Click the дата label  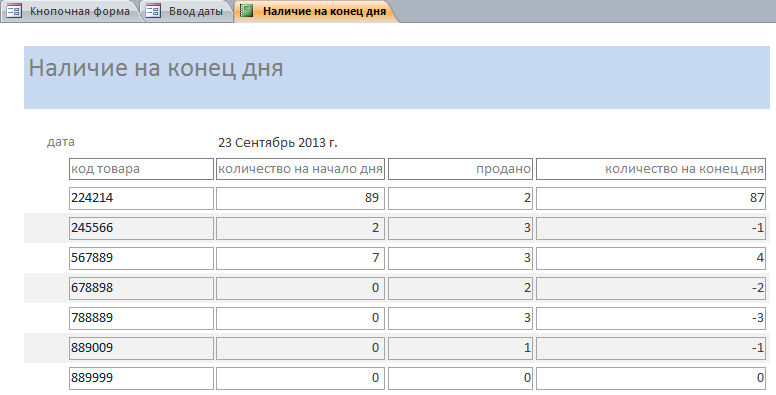coord(61,142)
